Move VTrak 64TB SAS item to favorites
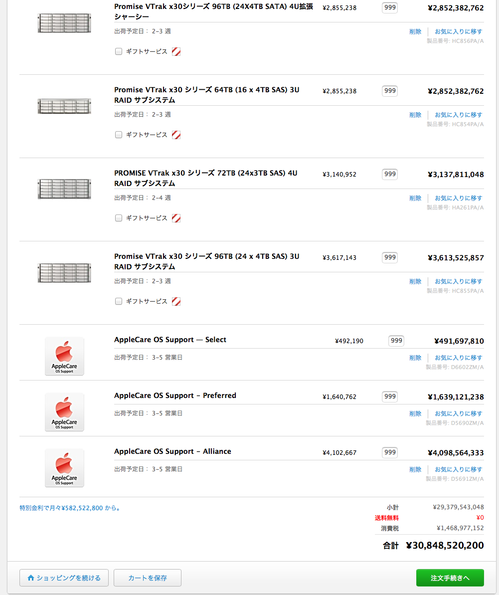 [x=458, y=115]
